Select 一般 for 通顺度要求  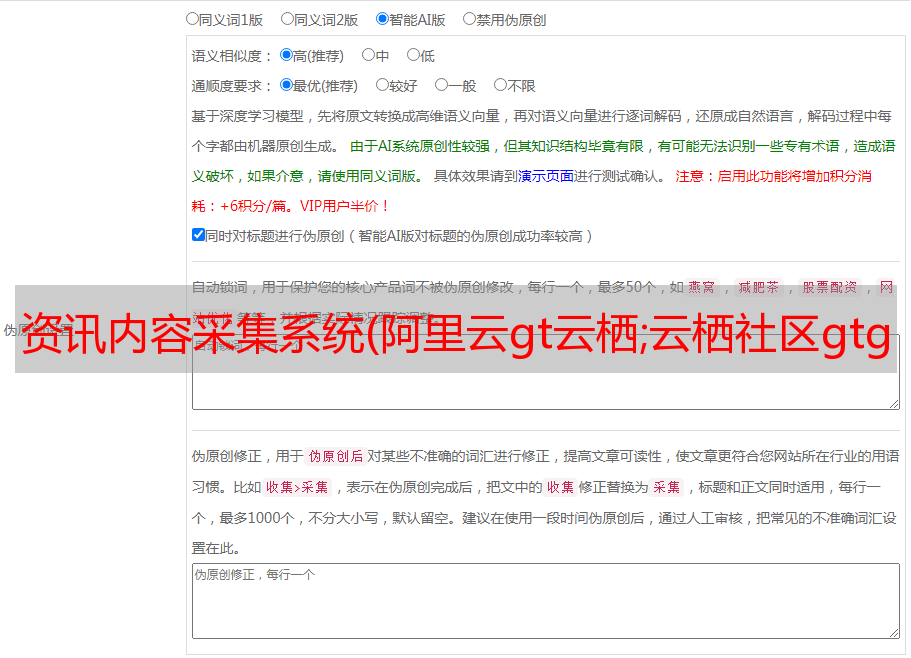pyautogui.click(x=441, y=86)
